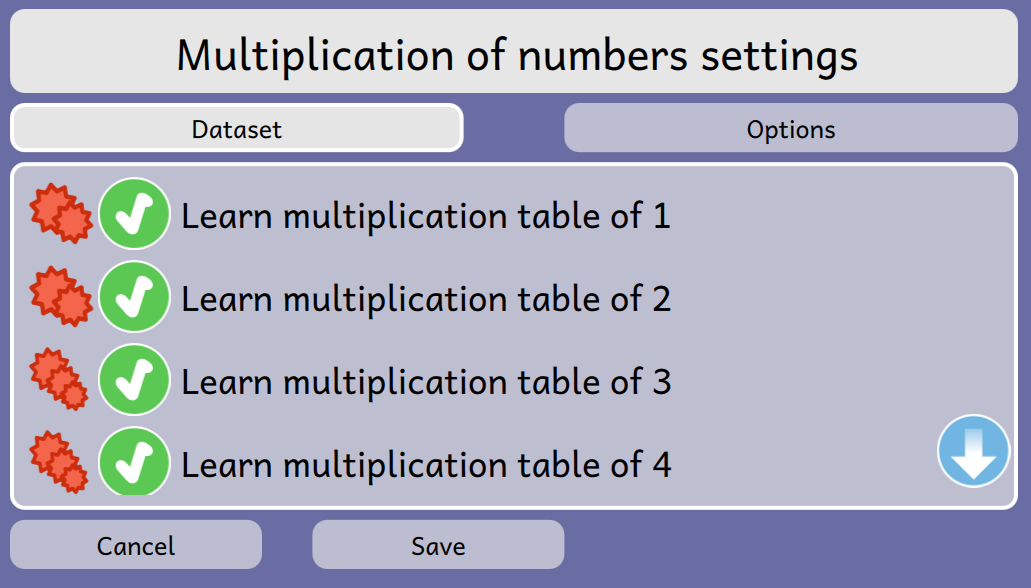Click the blue down arrow to see more datasets
Image resolution: width=1031 pixels, height=588 pixels.
[x=973, y=451]
